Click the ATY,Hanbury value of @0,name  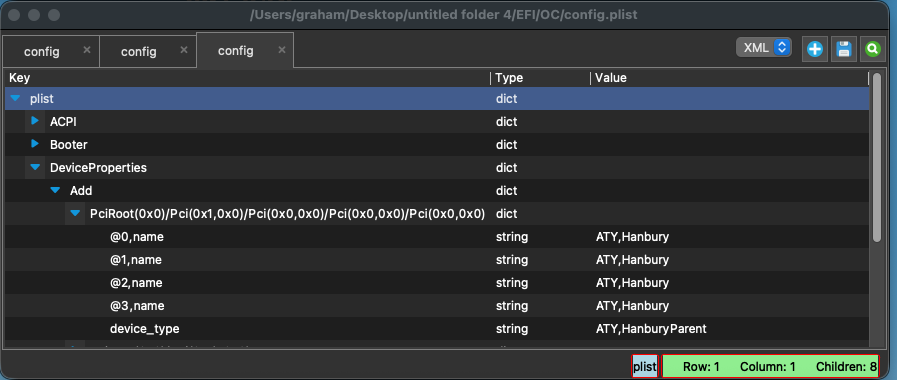[x=632, y=237]
